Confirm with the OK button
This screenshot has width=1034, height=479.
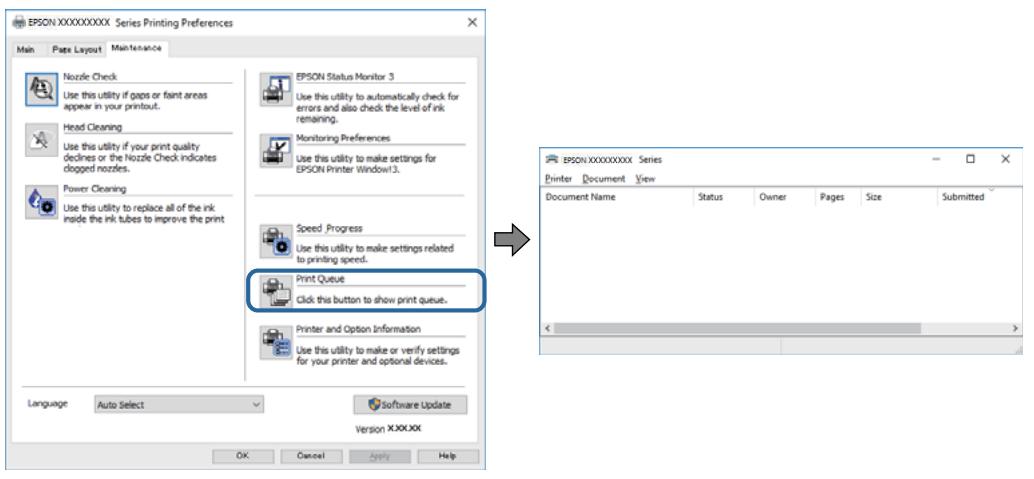click(x=242, y=456)
